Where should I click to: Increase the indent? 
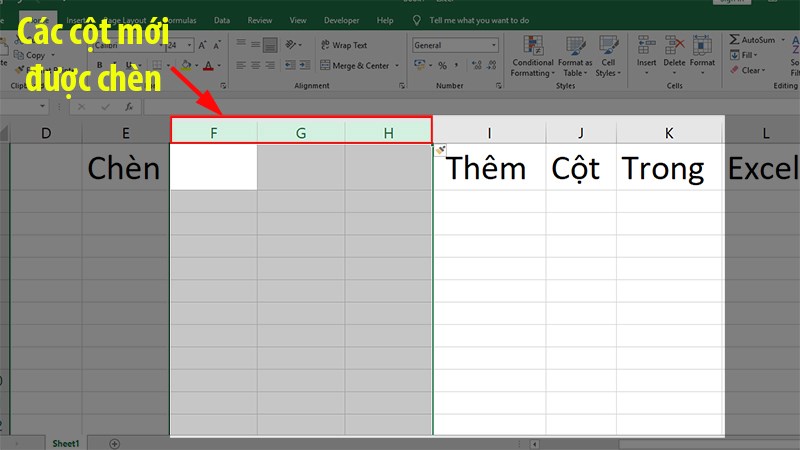tap(305, 65)
